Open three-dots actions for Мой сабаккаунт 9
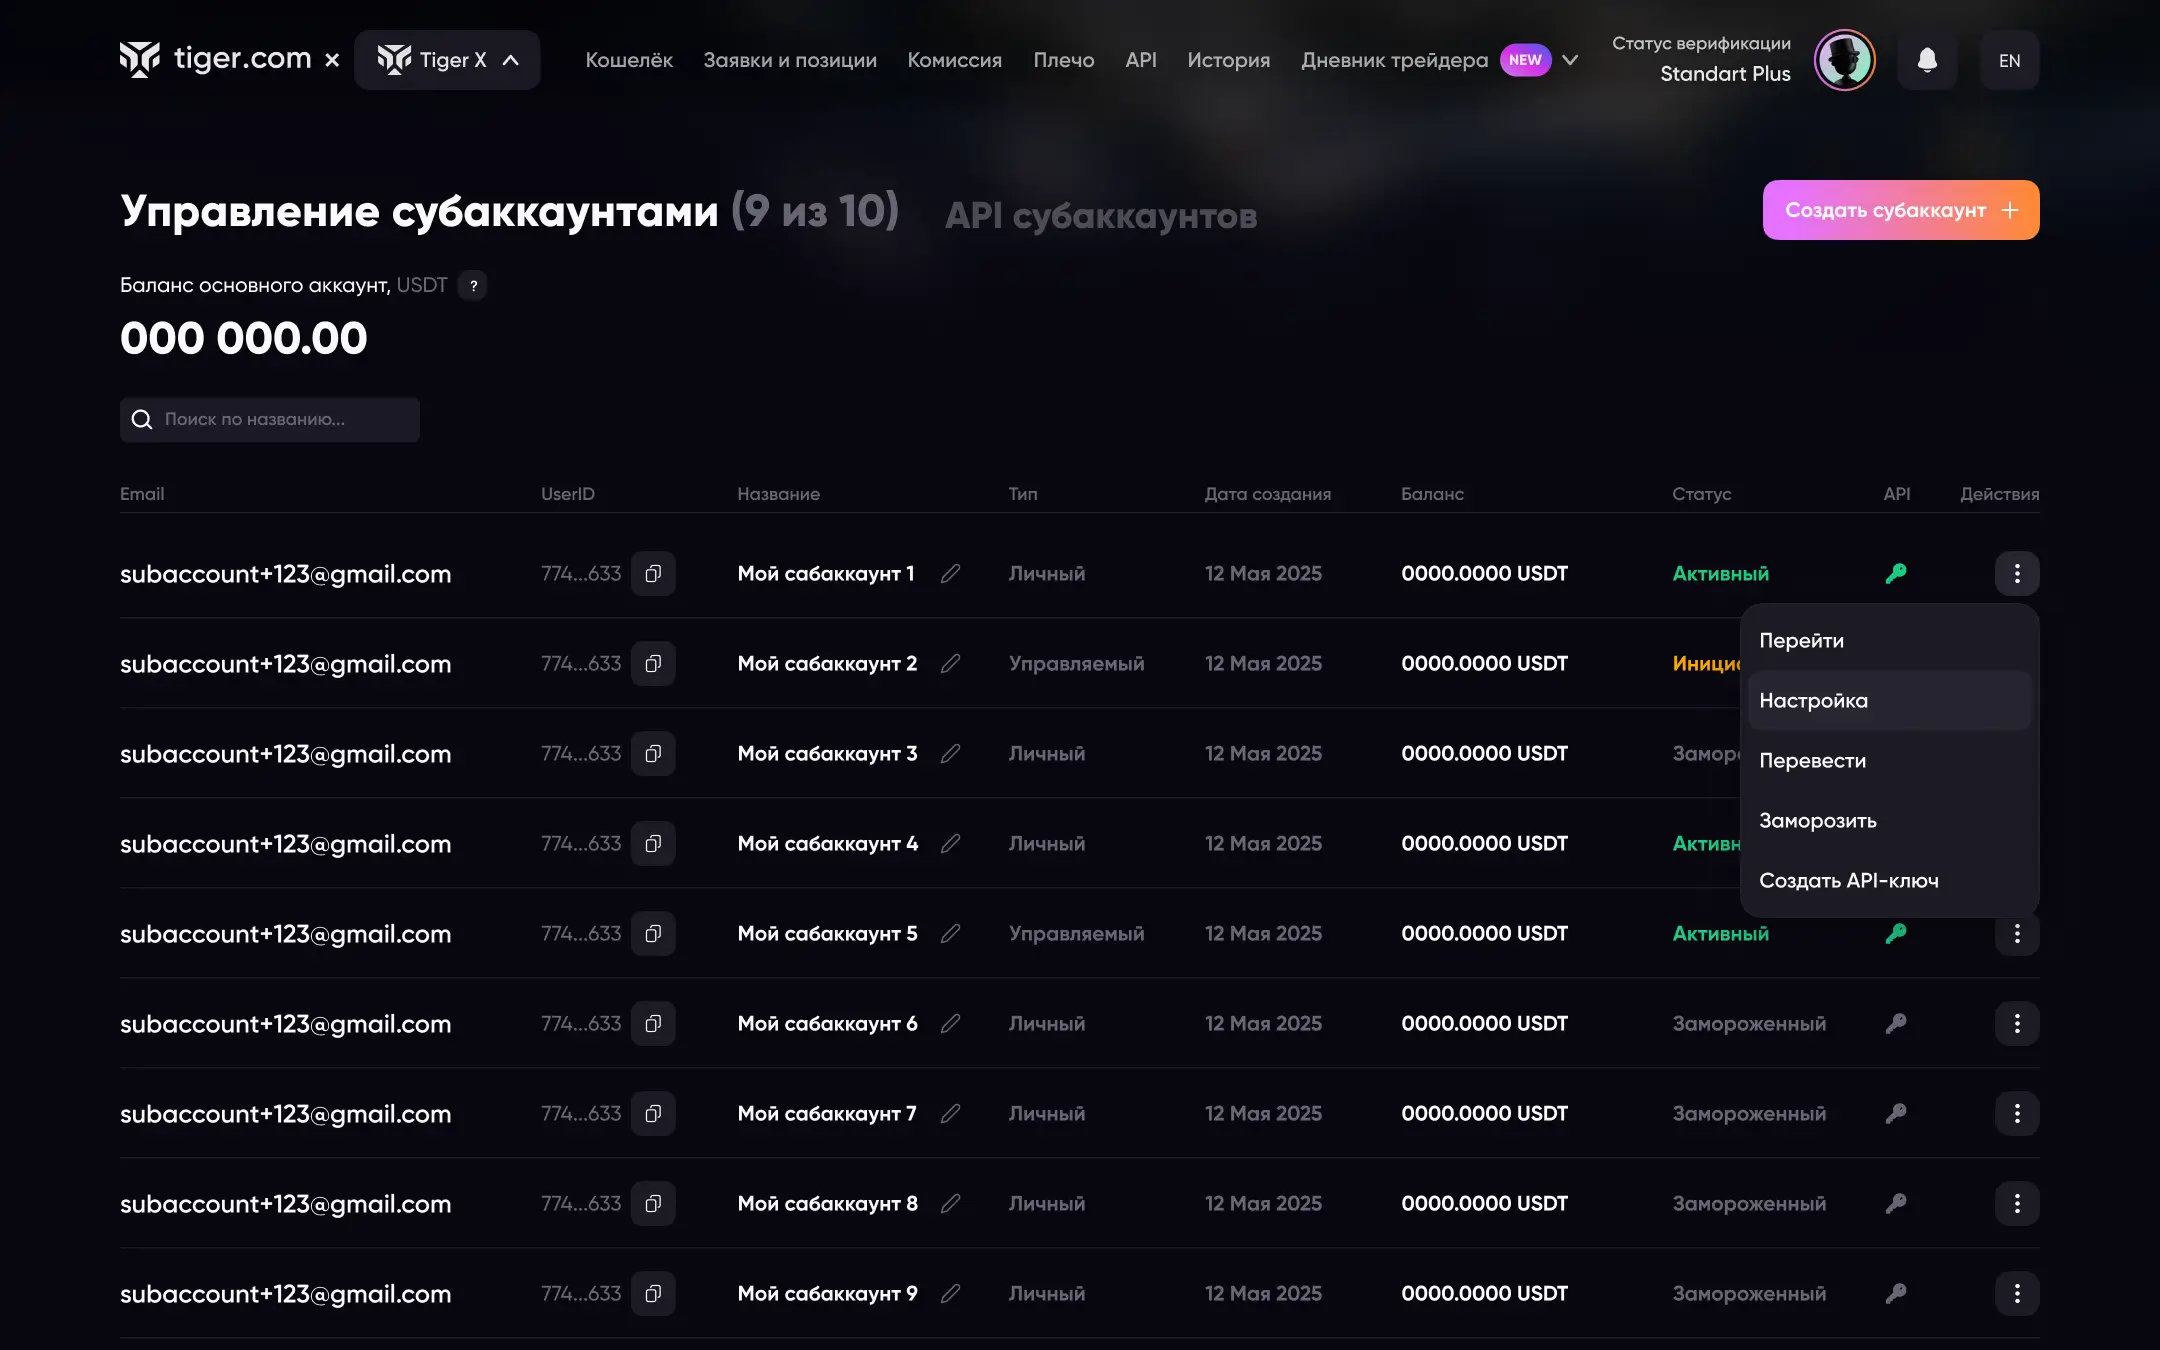This screenshot has height=1350, width=2160. click(x=2016, y=1294)
